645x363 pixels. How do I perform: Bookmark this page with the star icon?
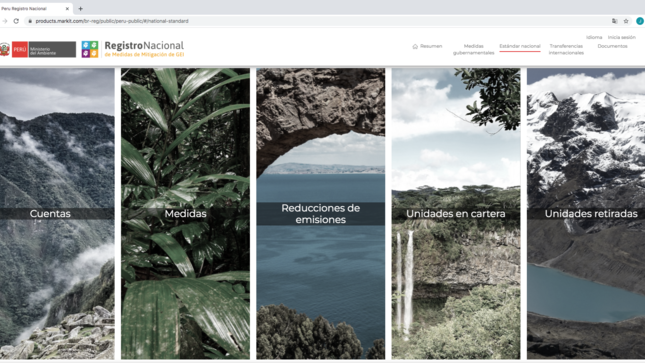click(626, 21)
